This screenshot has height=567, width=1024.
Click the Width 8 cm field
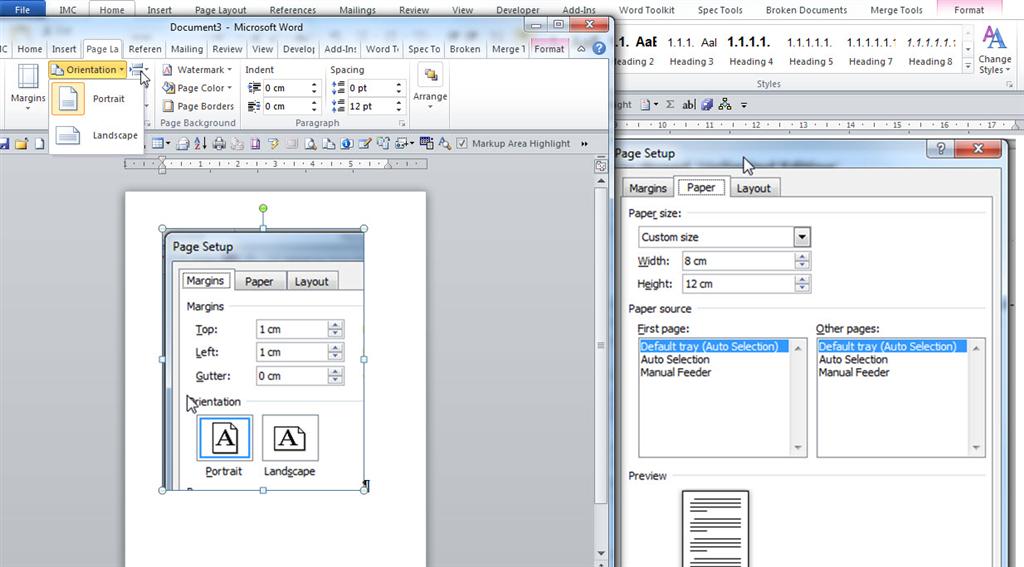coord(738,261)
